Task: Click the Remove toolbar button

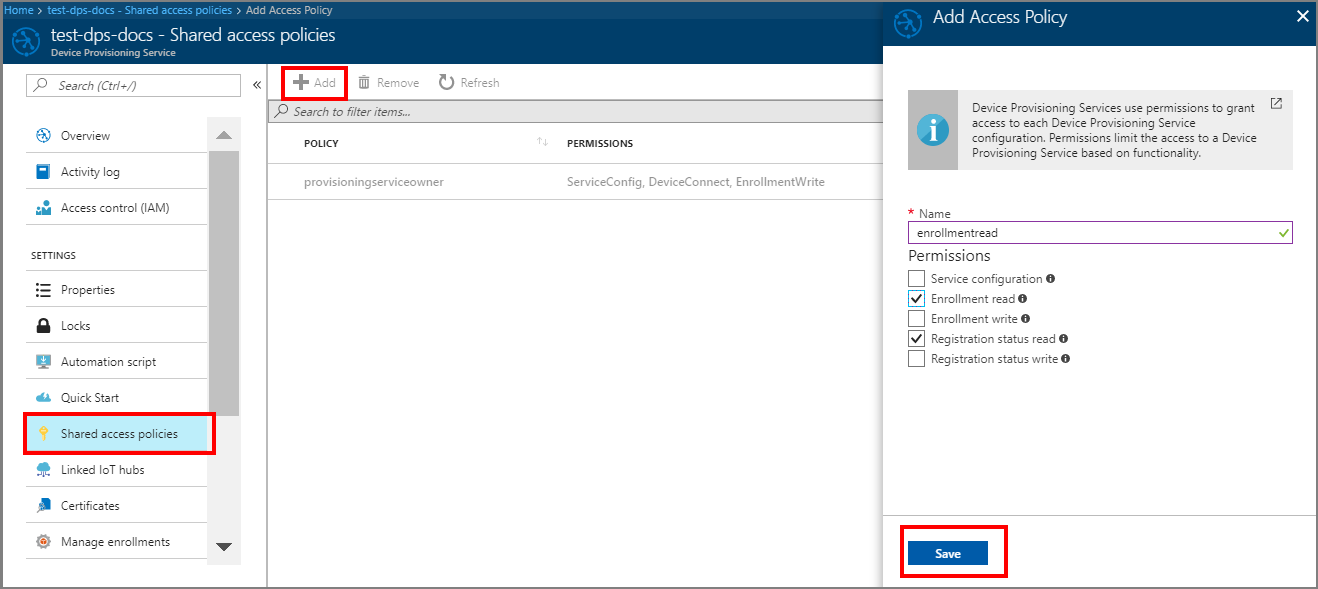Action: [x=388, y=83]
